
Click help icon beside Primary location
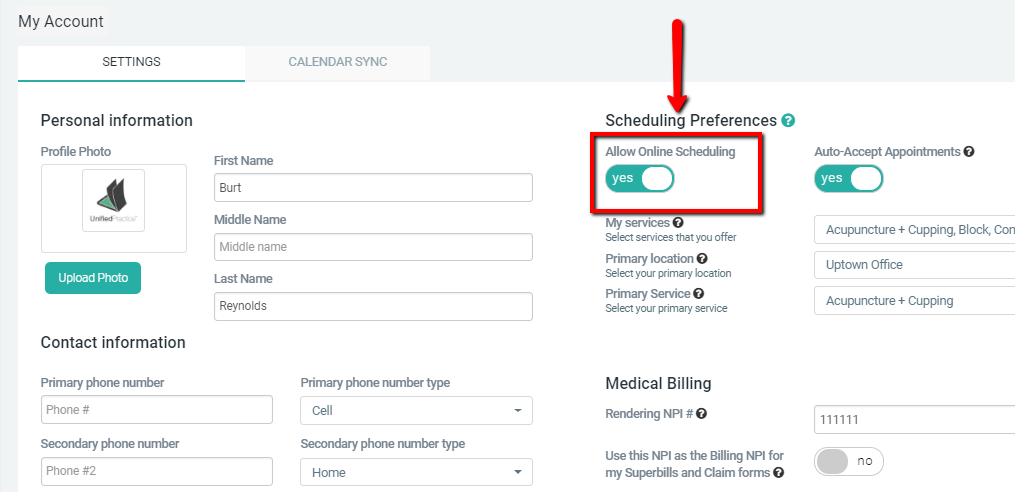click(x=702, y=259)
